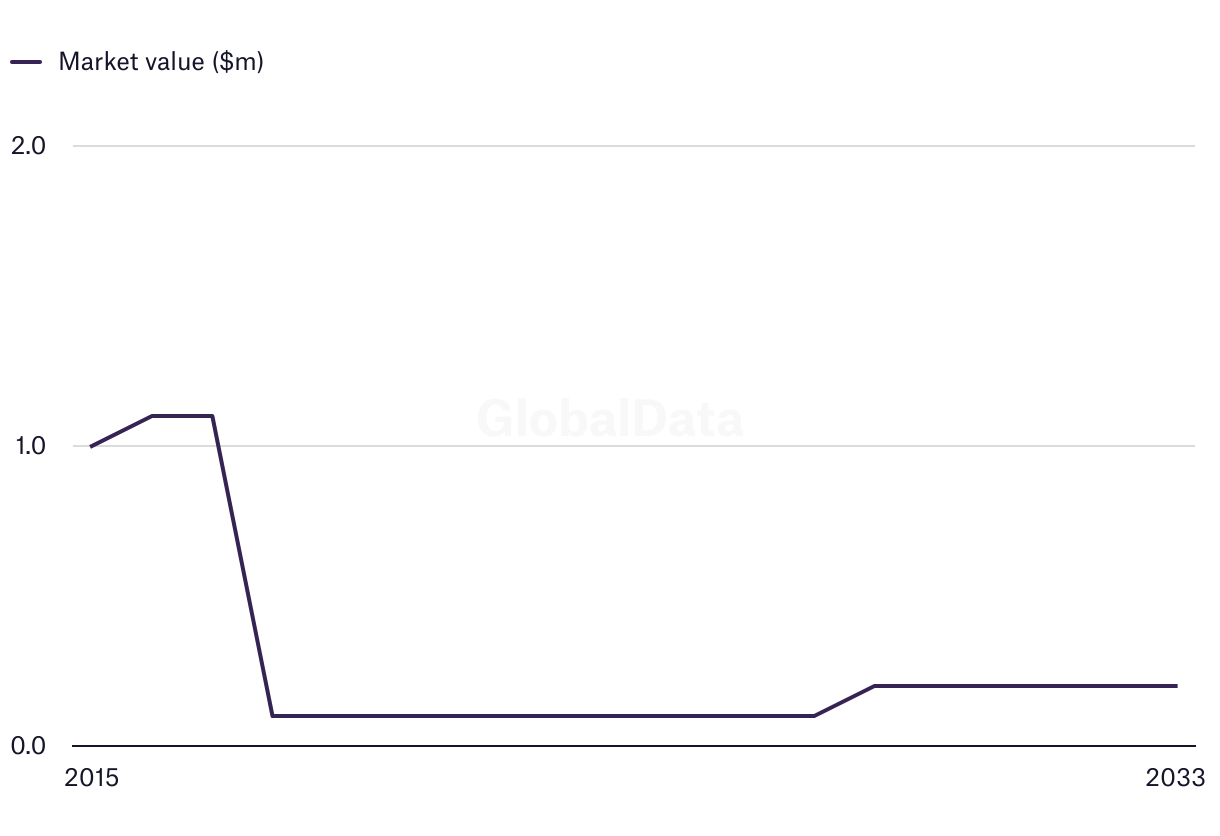Click the GlobalData watermark text

click(x=610, y=419)
